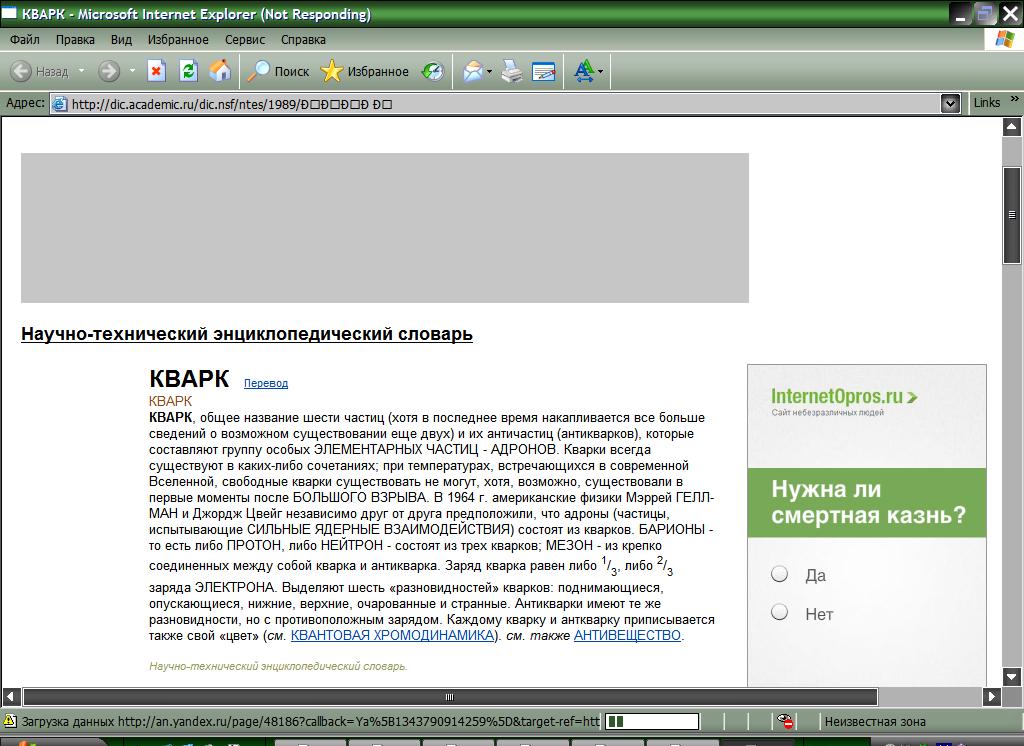Image resolution: width=1024 pixels, height=746 pixels.
Task: Click the Print icon in toolbar
Action: tap(512, 71)
